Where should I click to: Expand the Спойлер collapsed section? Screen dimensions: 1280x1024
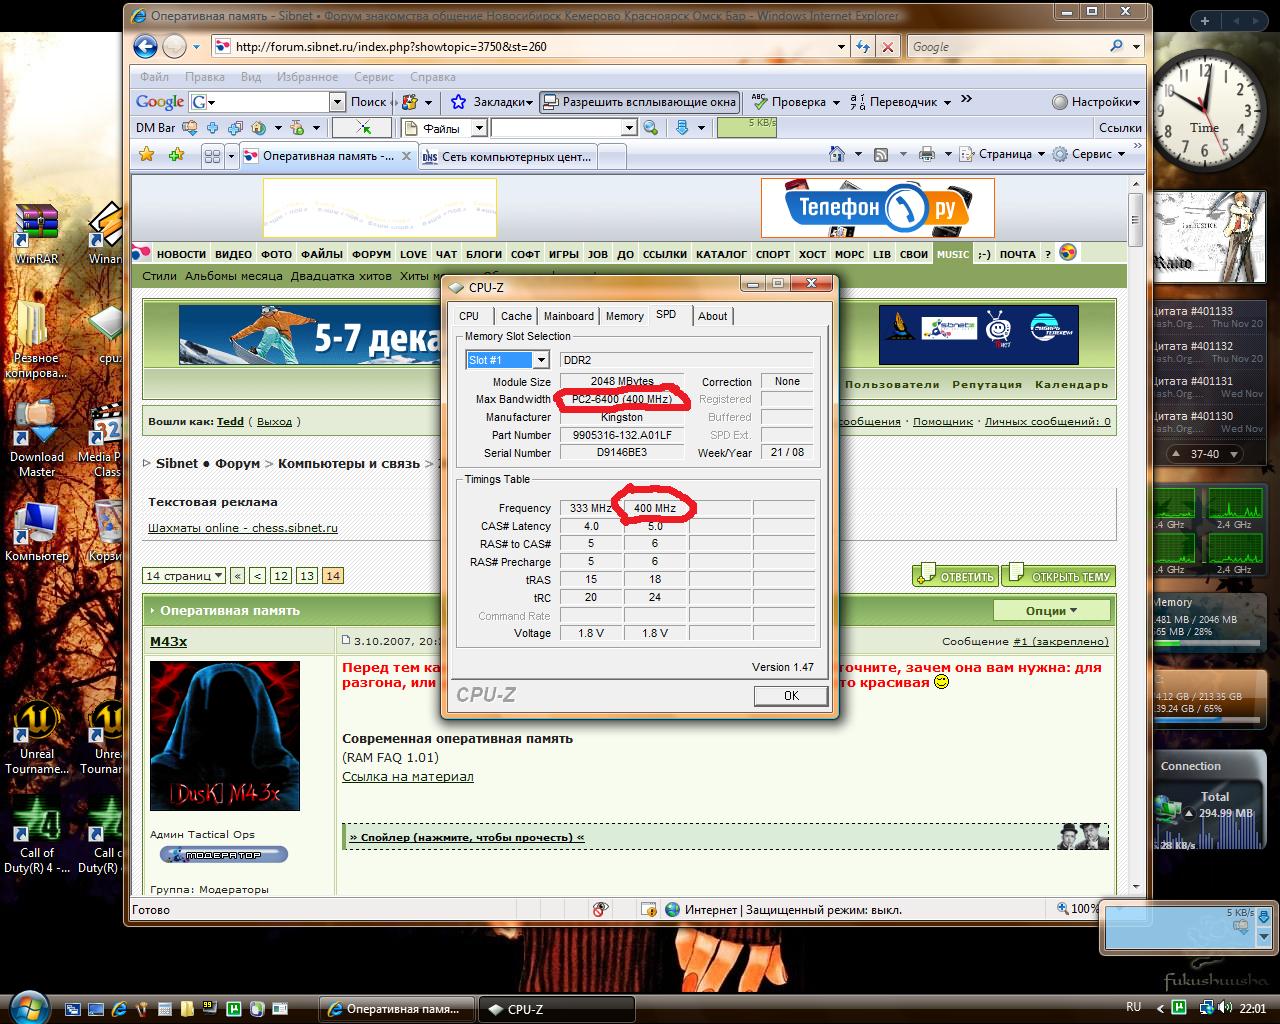click(x=466, y=837)
